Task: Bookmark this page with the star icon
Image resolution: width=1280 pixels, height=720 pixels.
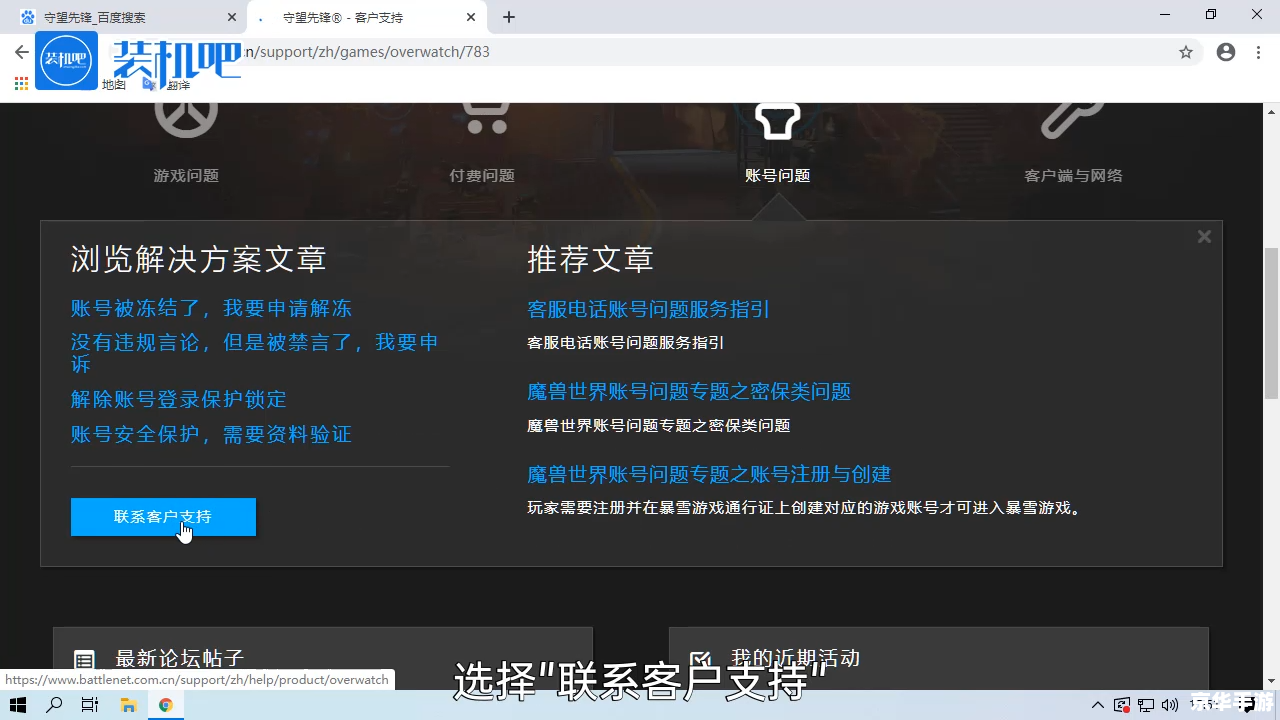Action: (1186, 52)
